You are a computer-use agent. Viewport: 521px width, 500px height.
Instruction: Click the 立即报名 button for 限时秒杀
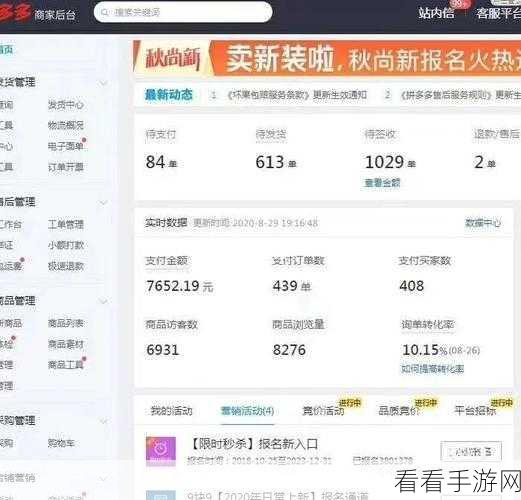point(471,452)
